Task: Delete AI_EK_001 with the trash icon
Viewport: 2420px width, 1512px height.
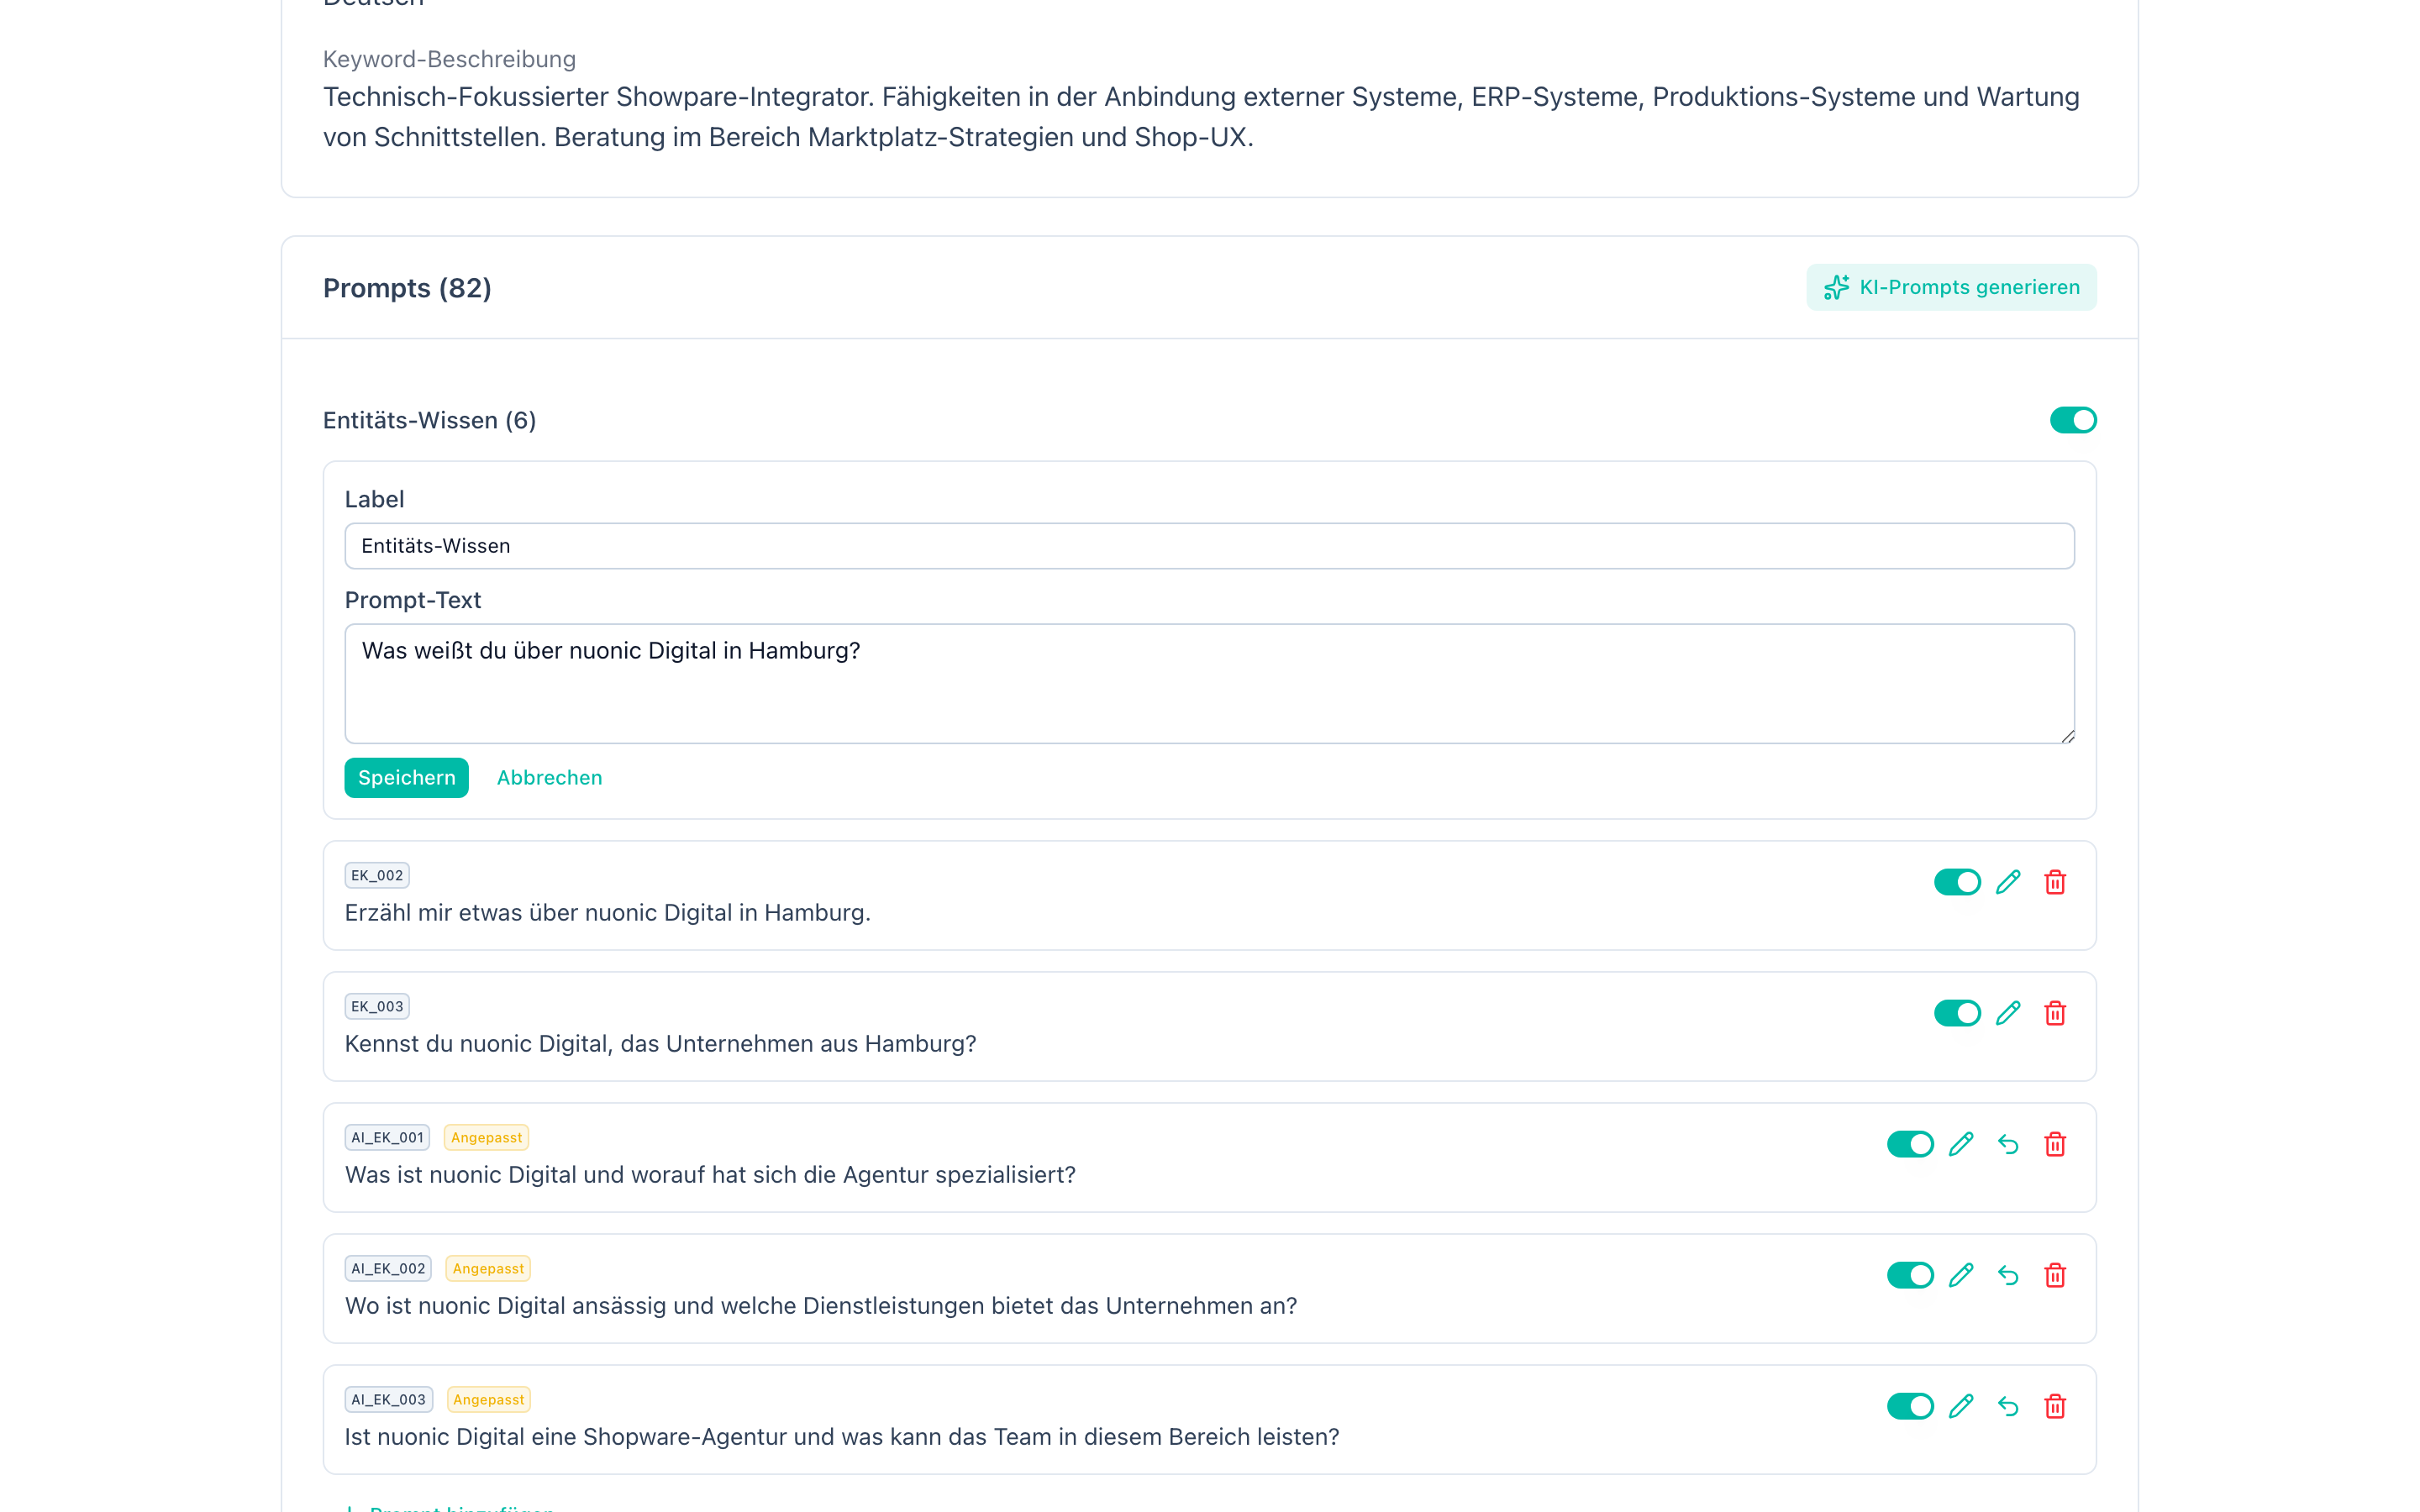Action: coord(2056,1144)
